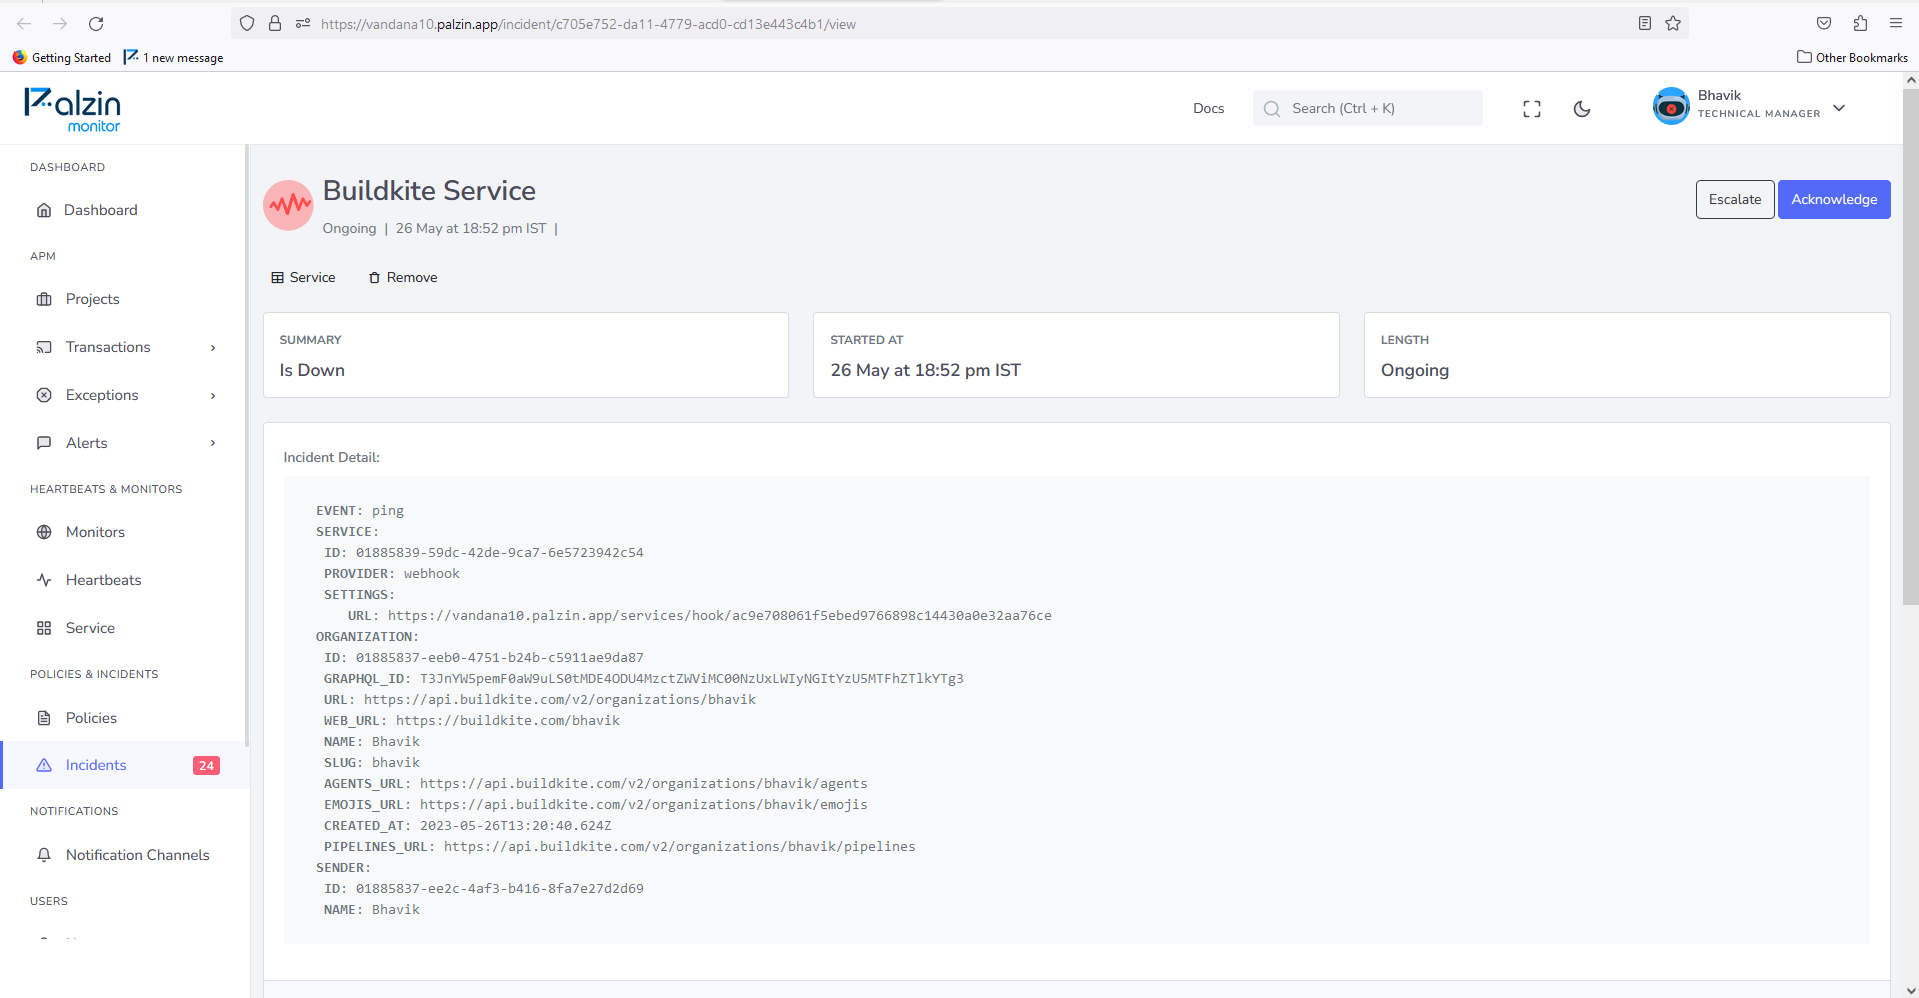This screenshot has width=1919, height=998.
Task: Open the '1 new message' bookmark
Action: click(x=174, y=57)
